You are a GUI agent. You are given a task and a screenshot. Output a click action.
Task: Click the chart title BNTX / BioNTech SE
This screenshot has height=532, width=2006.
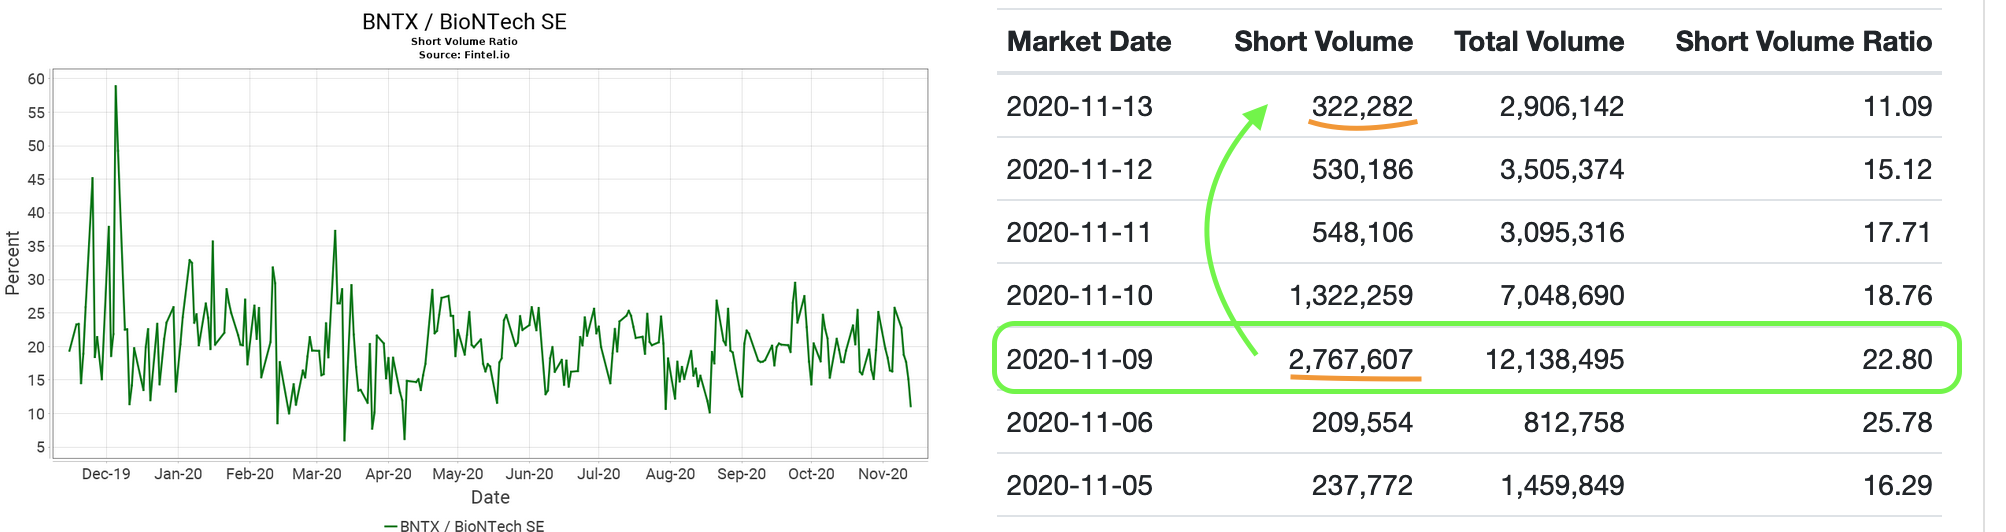point(464,22)
